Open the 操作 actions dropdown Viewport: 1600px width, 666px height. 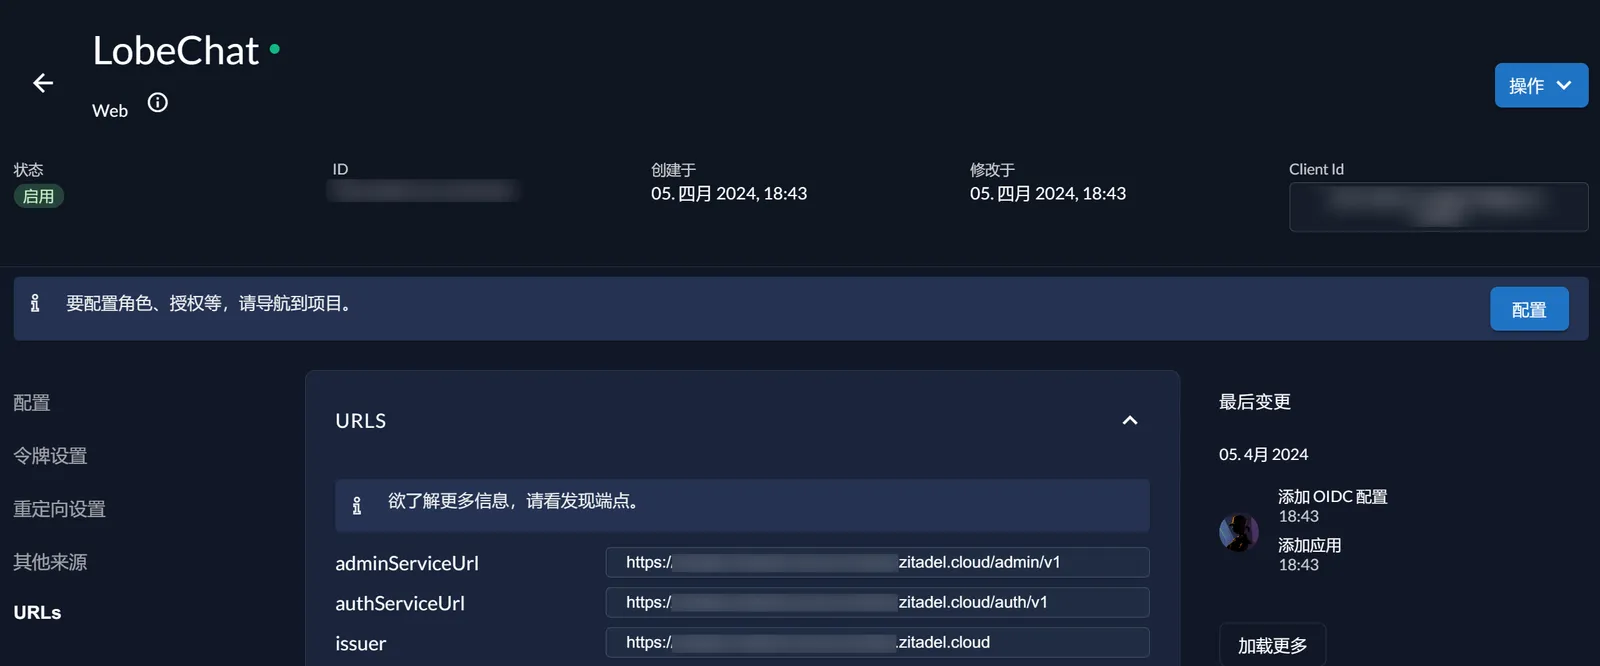tap(1540, 86)
